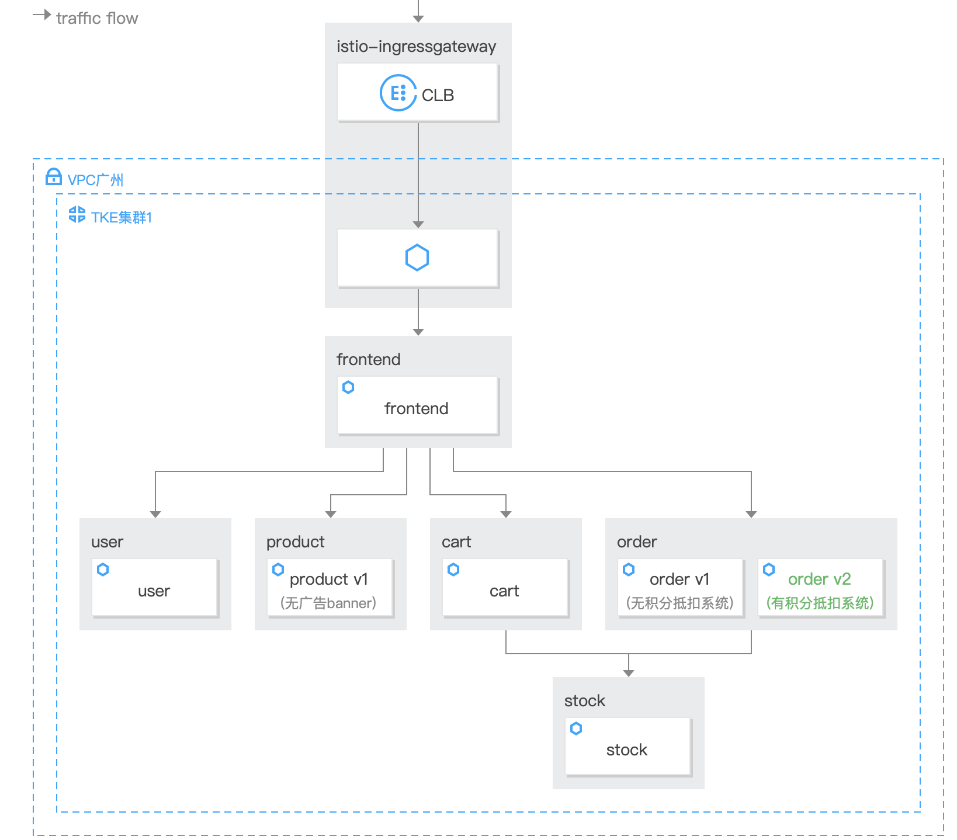957x840 pixels.
Task: Click the hexagon icon in cart box
Action: coord(453,570)
